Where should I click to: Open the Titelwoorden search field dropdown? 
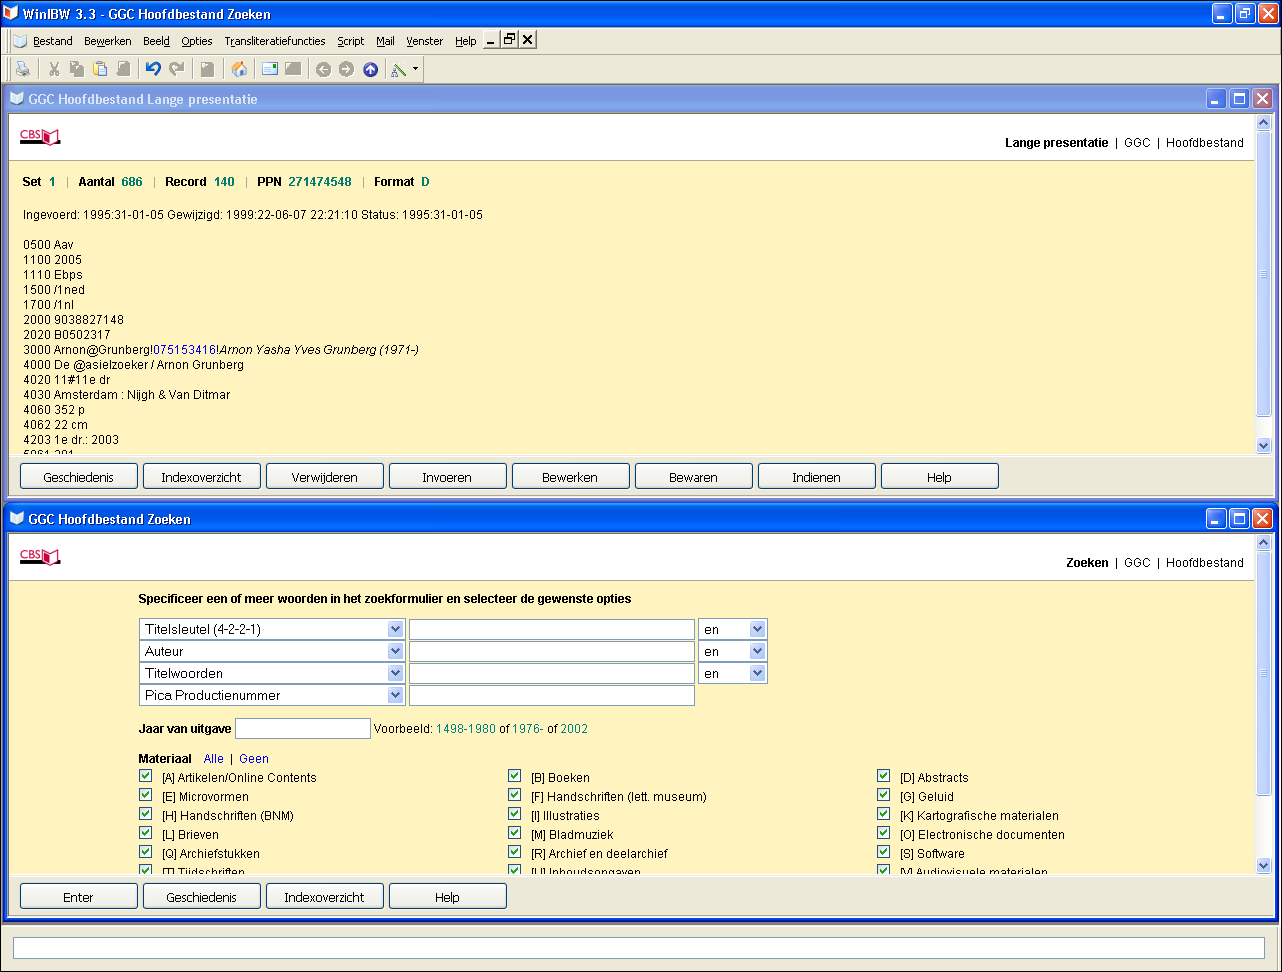[x=395, y=673]
